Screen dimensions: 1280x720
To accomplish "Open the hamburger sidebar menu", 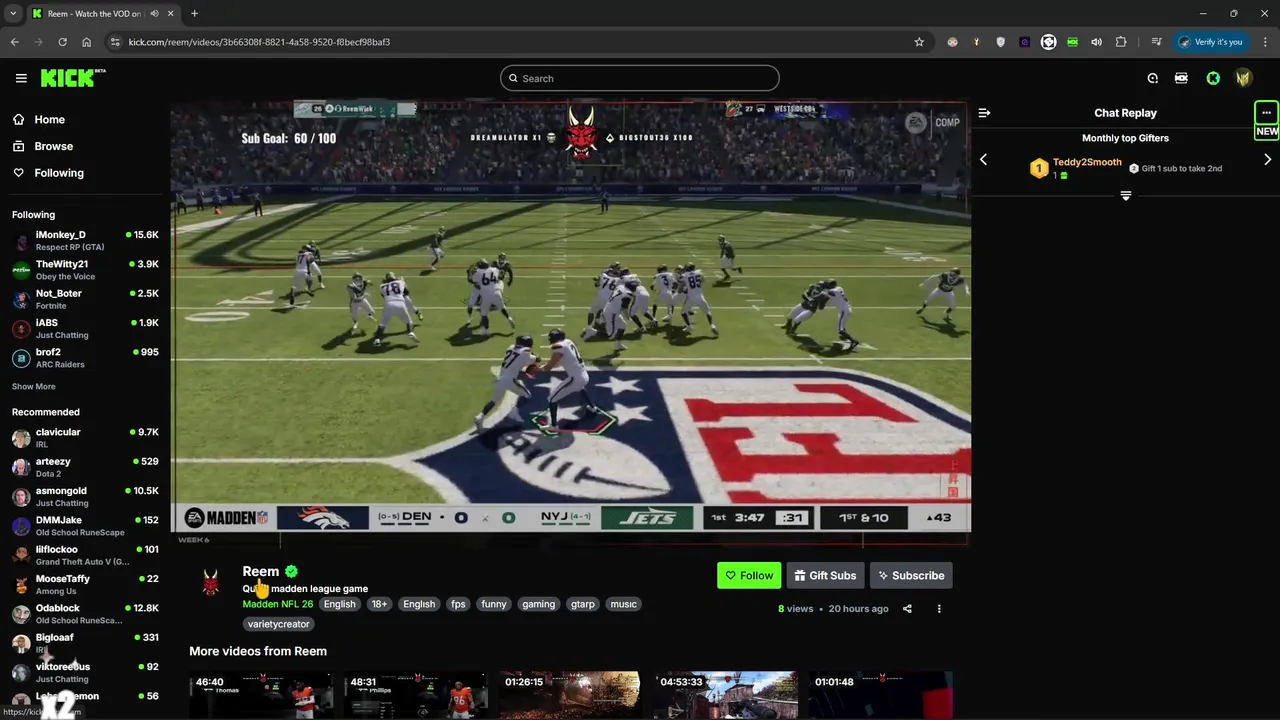I will pyautogui.click(x=21, y=78).
